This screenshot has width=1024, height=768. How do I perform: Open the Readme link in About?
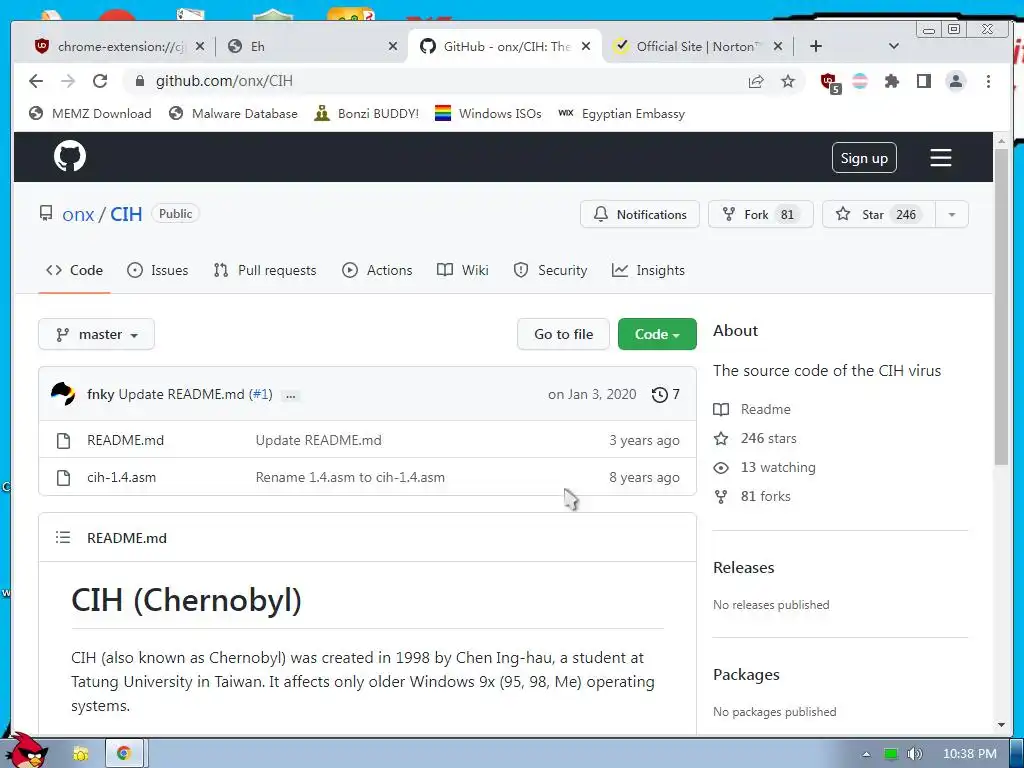click(765, 409)
